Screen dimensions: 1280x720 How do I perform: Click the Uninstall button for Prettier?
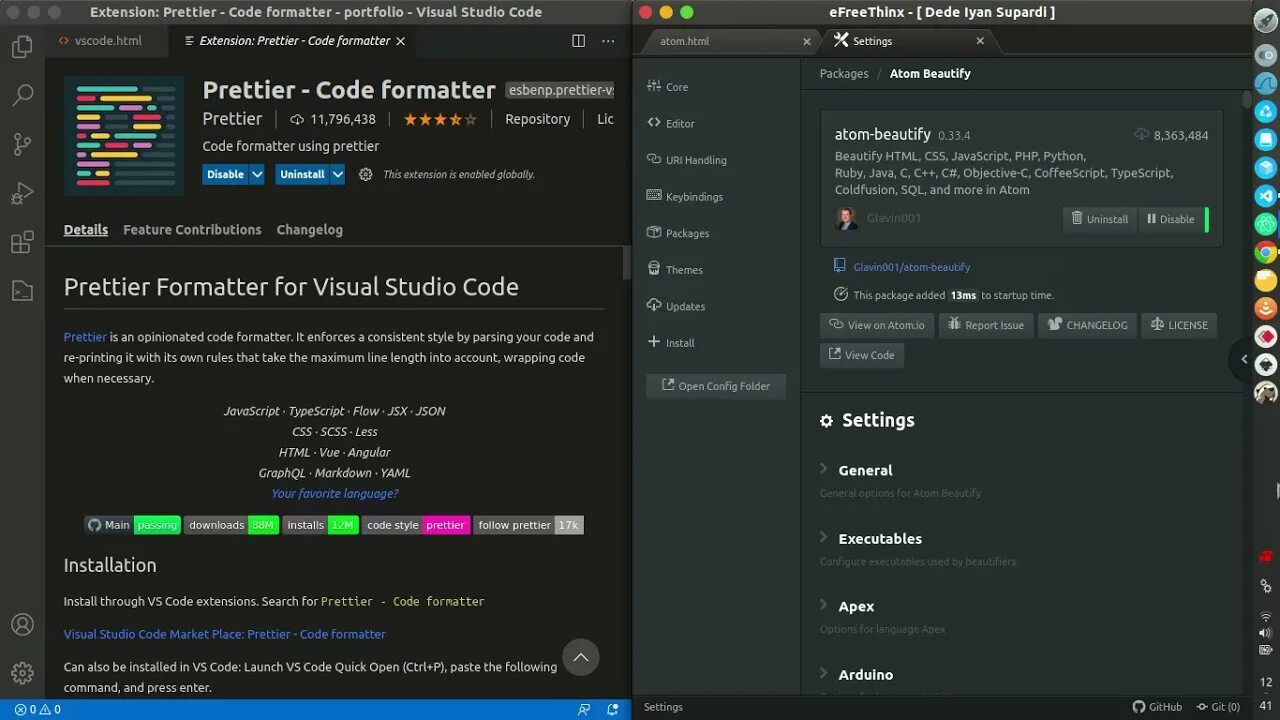point(303,174)
